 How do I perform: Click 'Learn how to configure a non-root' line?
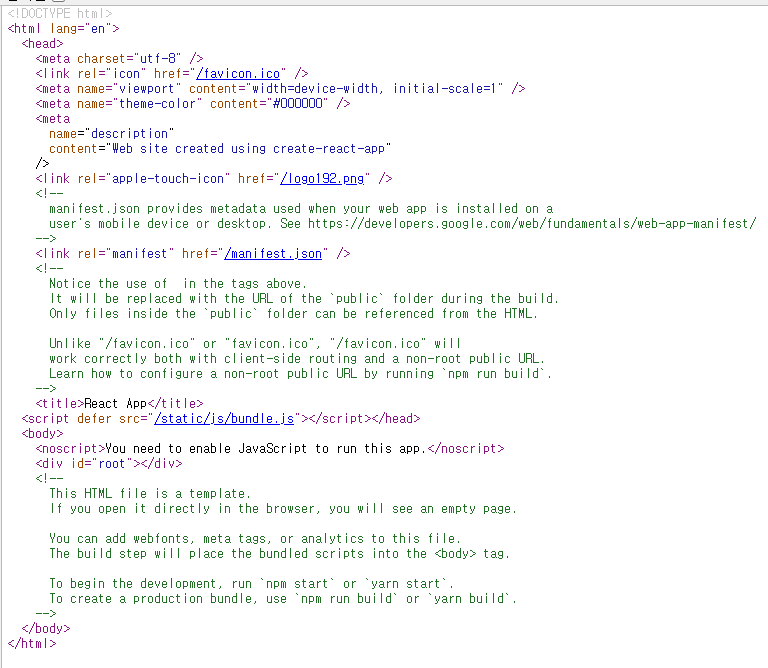point(300,374)
